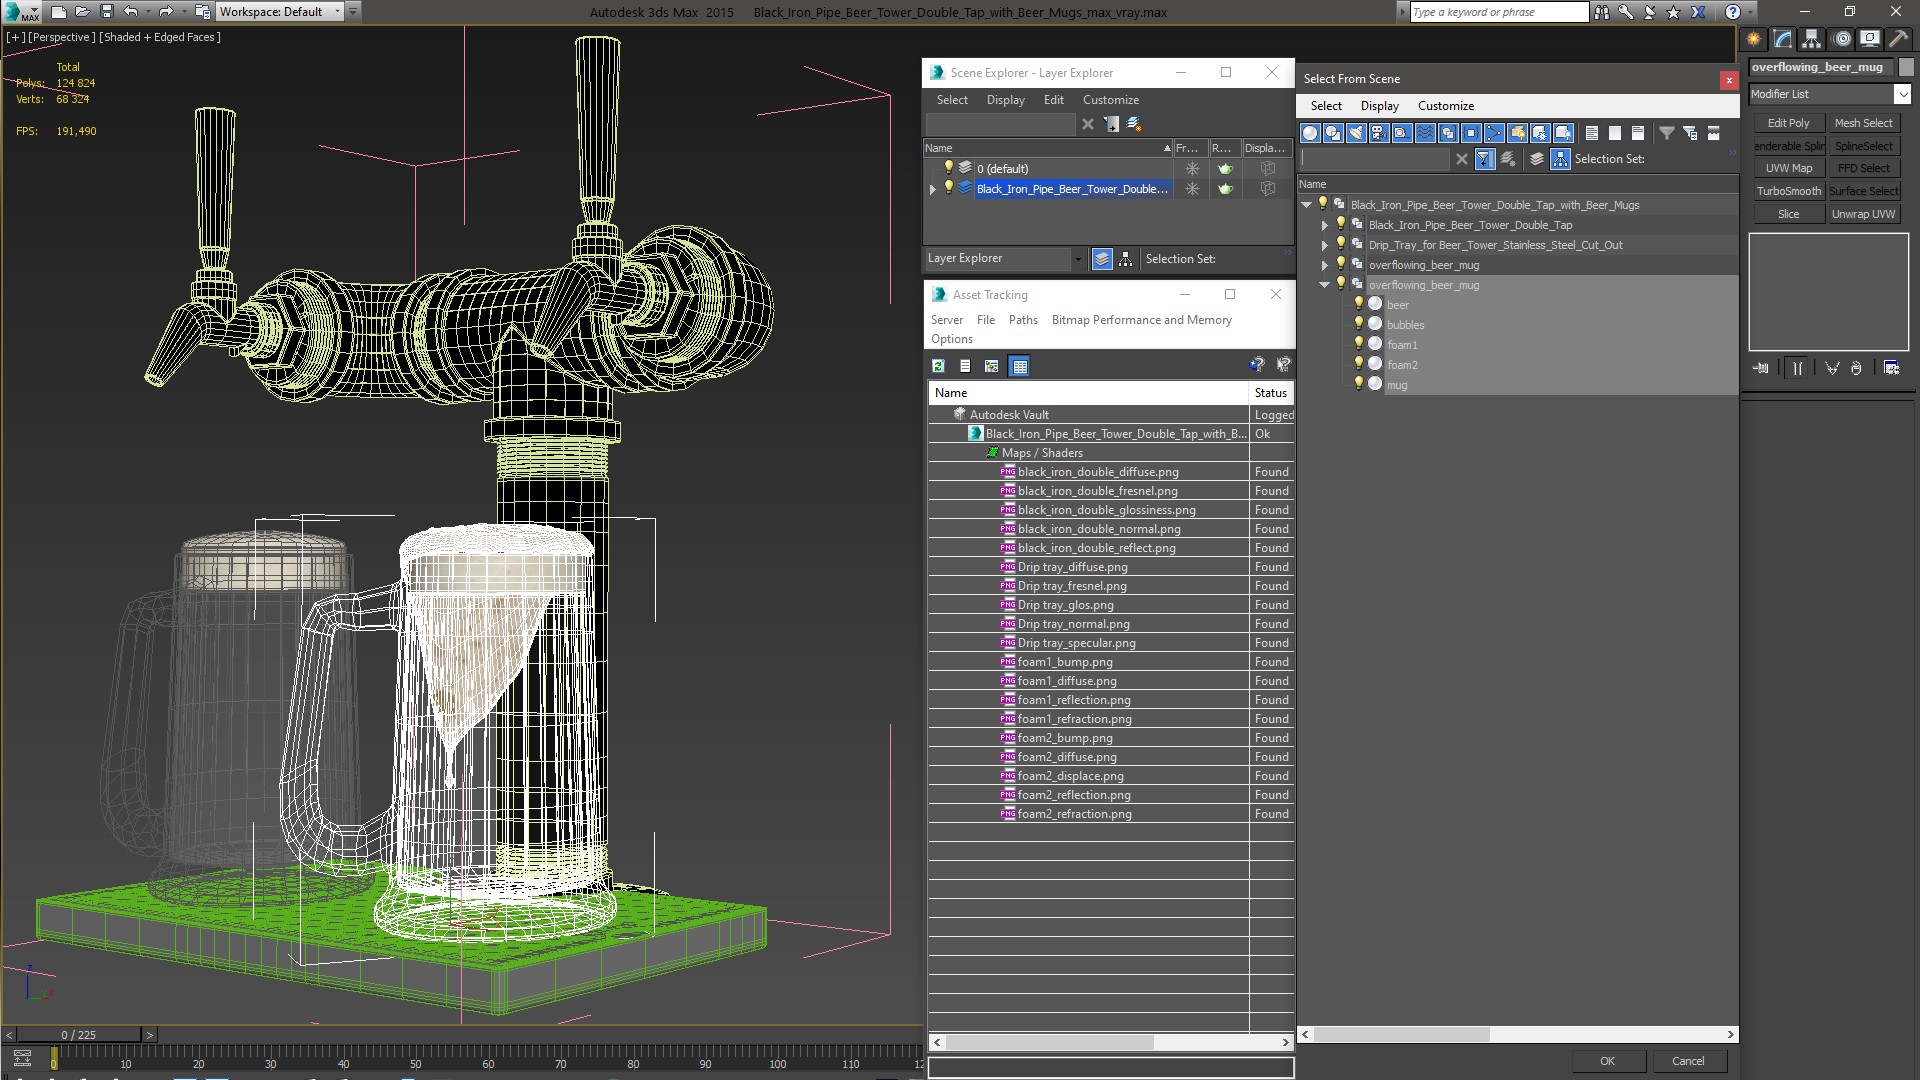The width and height of the screenshot is (1920, 1080).
Task: Click the Paths menu in Asset Tracking
Action: point(1023,319)
